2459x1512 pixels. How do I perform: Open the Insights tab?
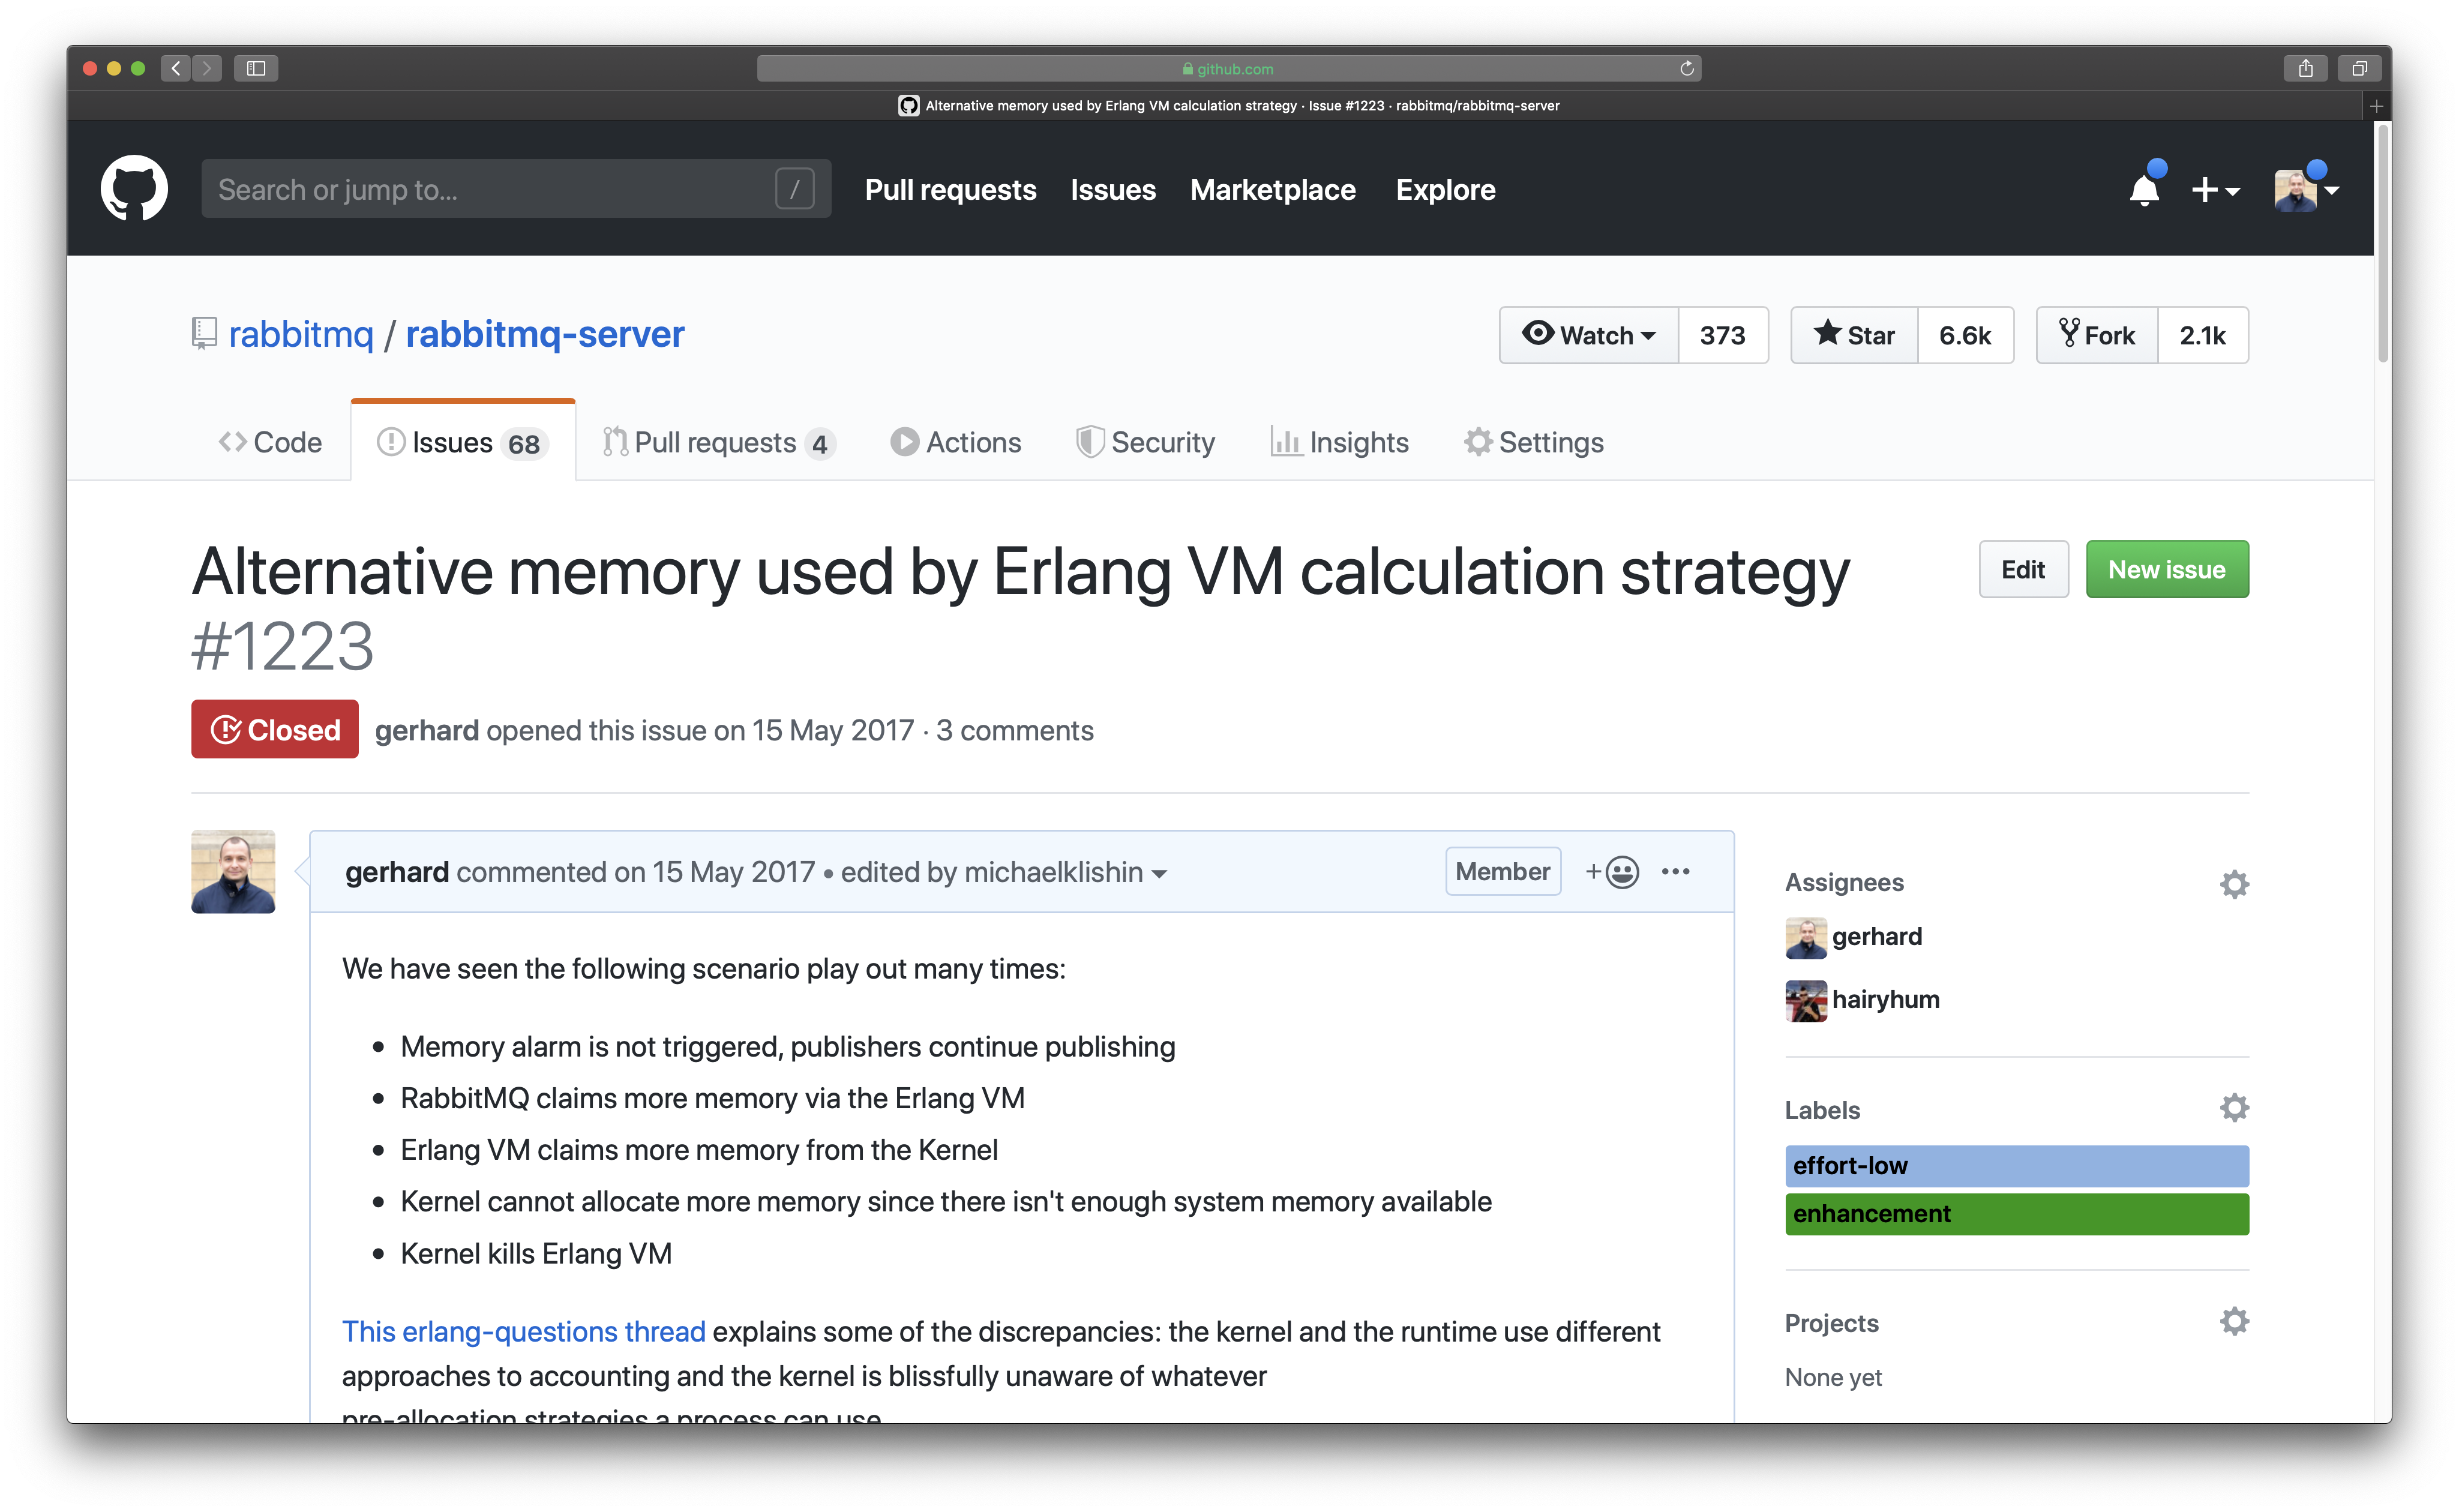(1340, 442)
